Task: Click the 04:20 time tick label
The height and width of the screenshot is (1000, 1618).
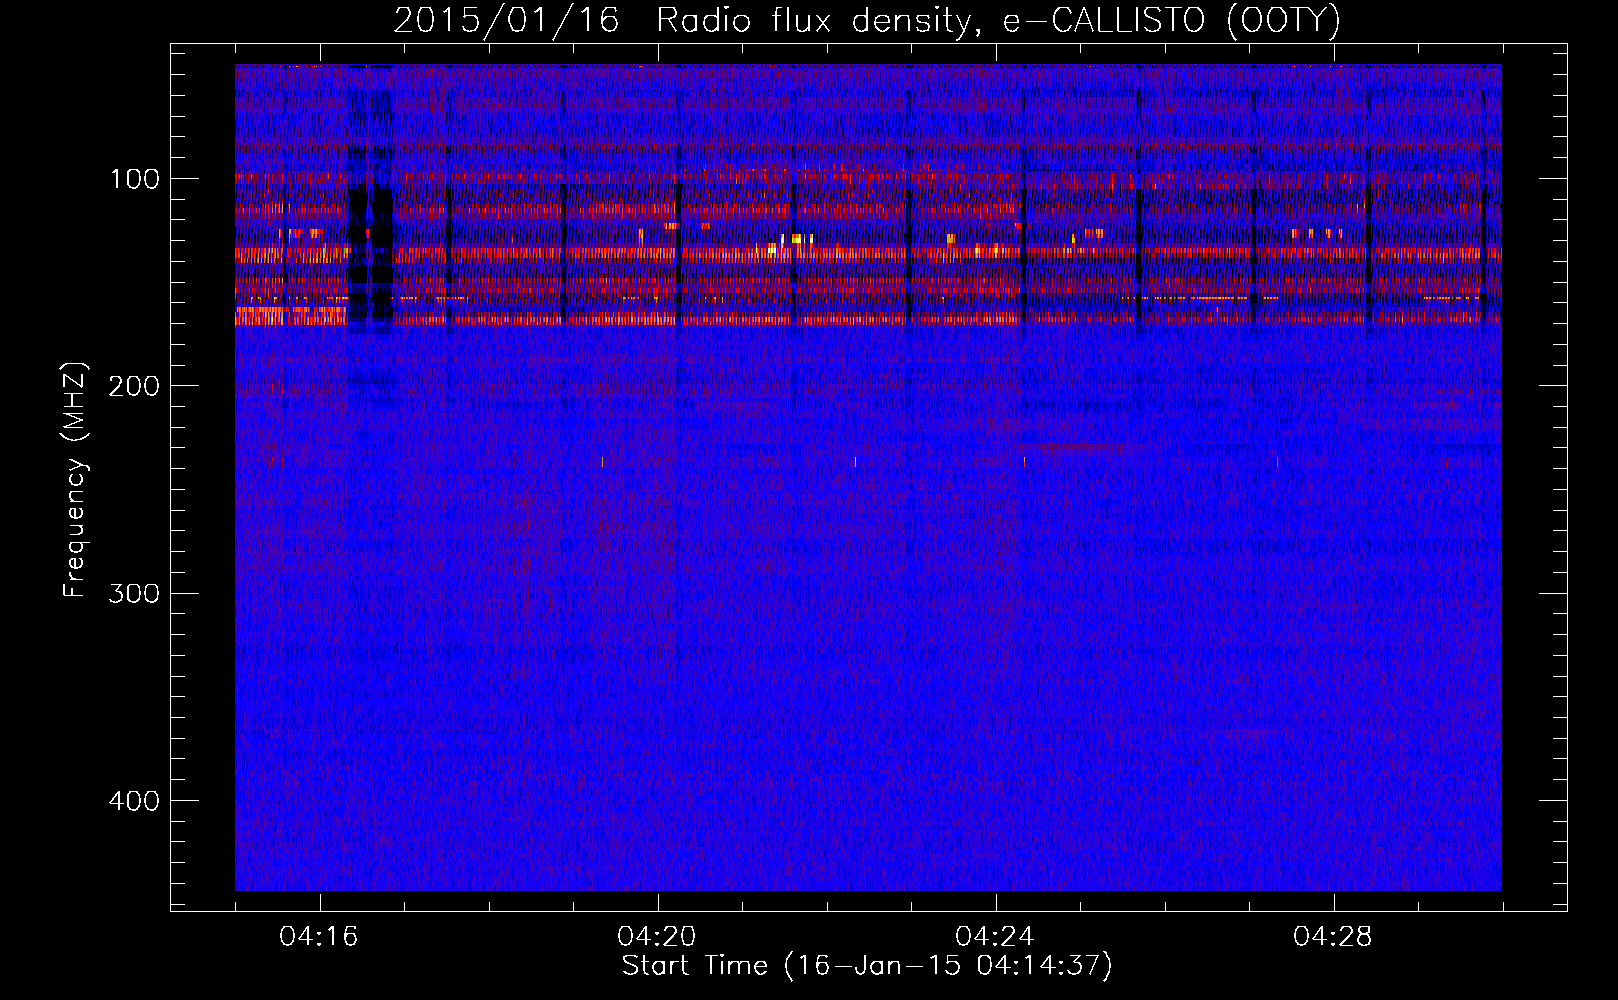Action: 657,937
